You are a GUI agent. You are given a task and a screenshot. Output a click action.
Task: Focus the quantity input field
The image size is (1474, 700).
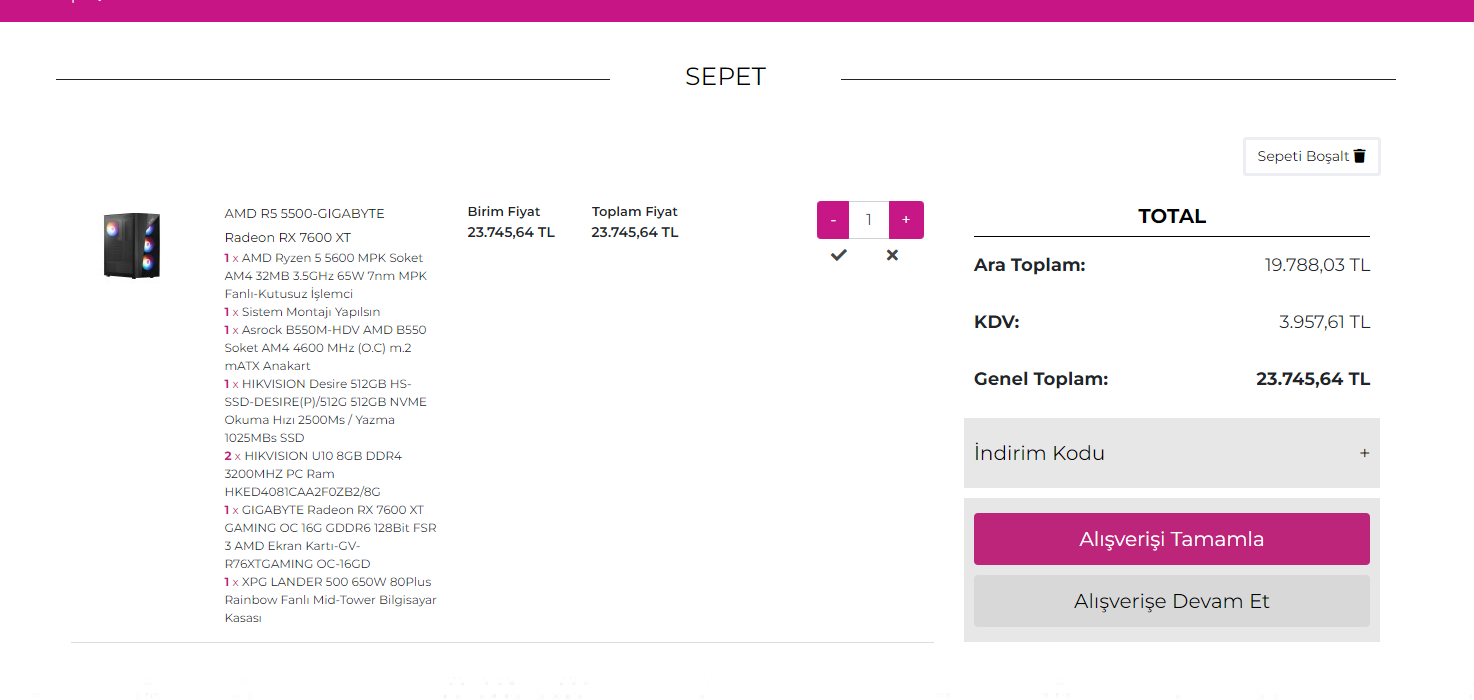869,220
